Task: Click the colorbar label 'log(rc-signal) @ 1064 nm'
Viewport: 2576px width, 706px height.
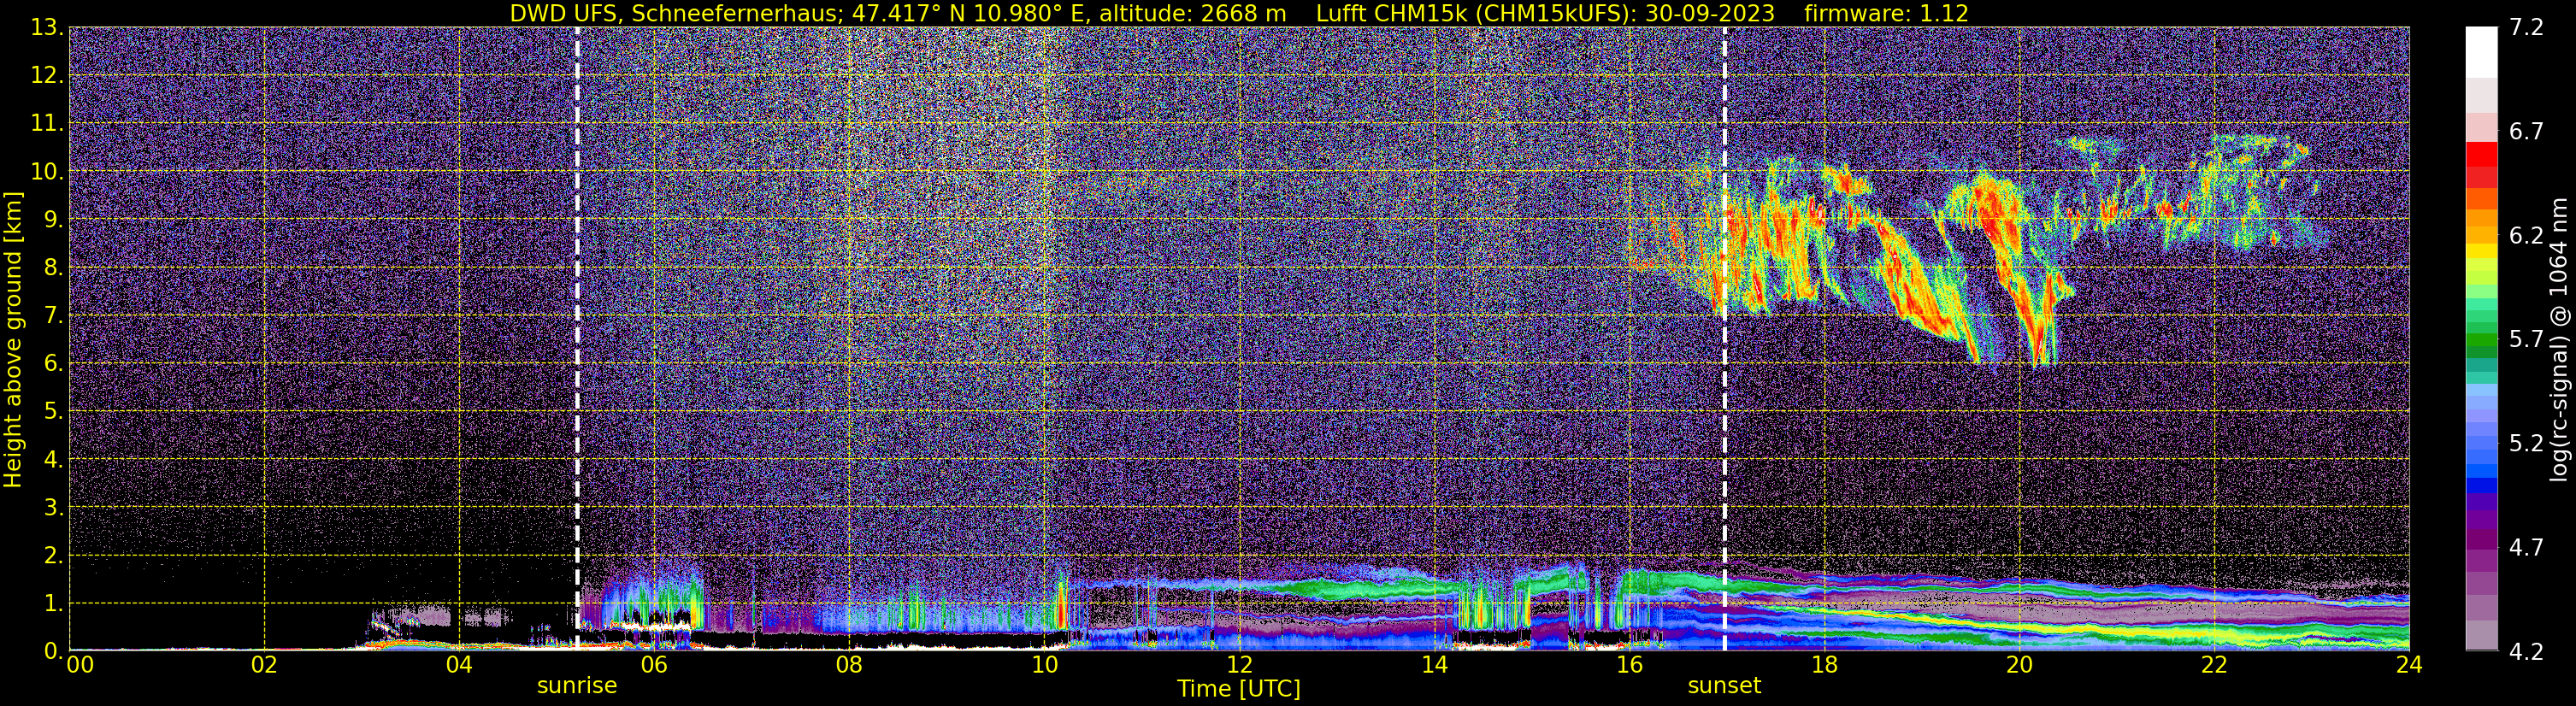Action: point(2561,340)
